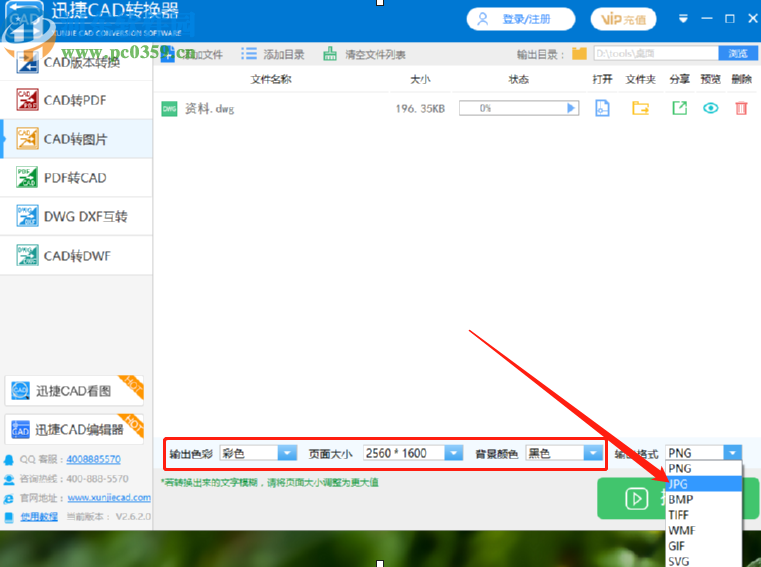The height and width of the screenshot is (567, 761).
Task: Click the 浏览 browse button
Action: pyautogui.click(x=738, y=53)
